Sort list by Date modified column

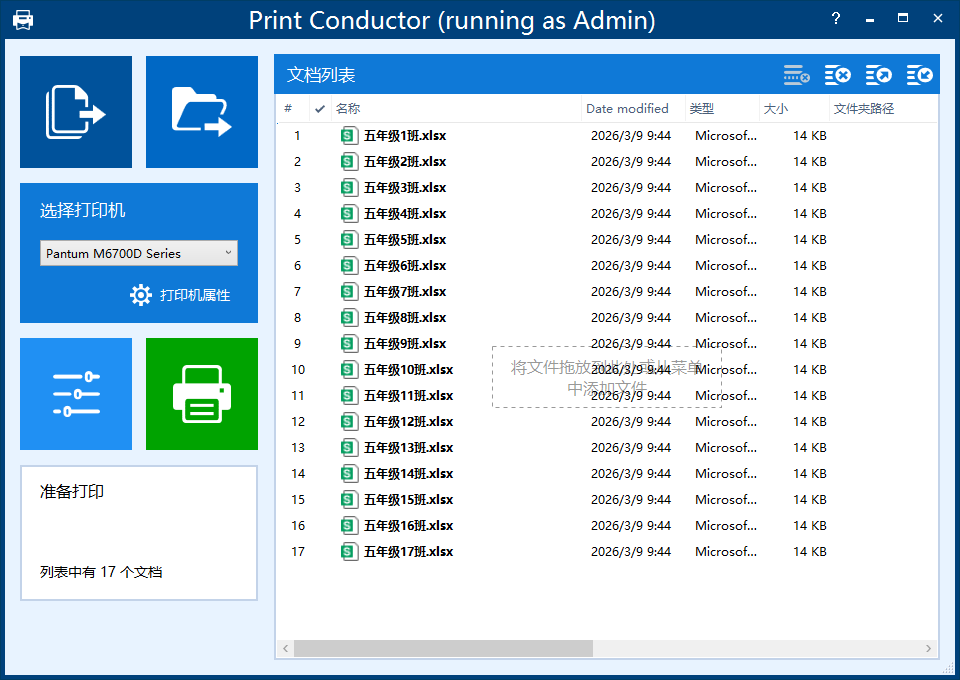[627, 109]
